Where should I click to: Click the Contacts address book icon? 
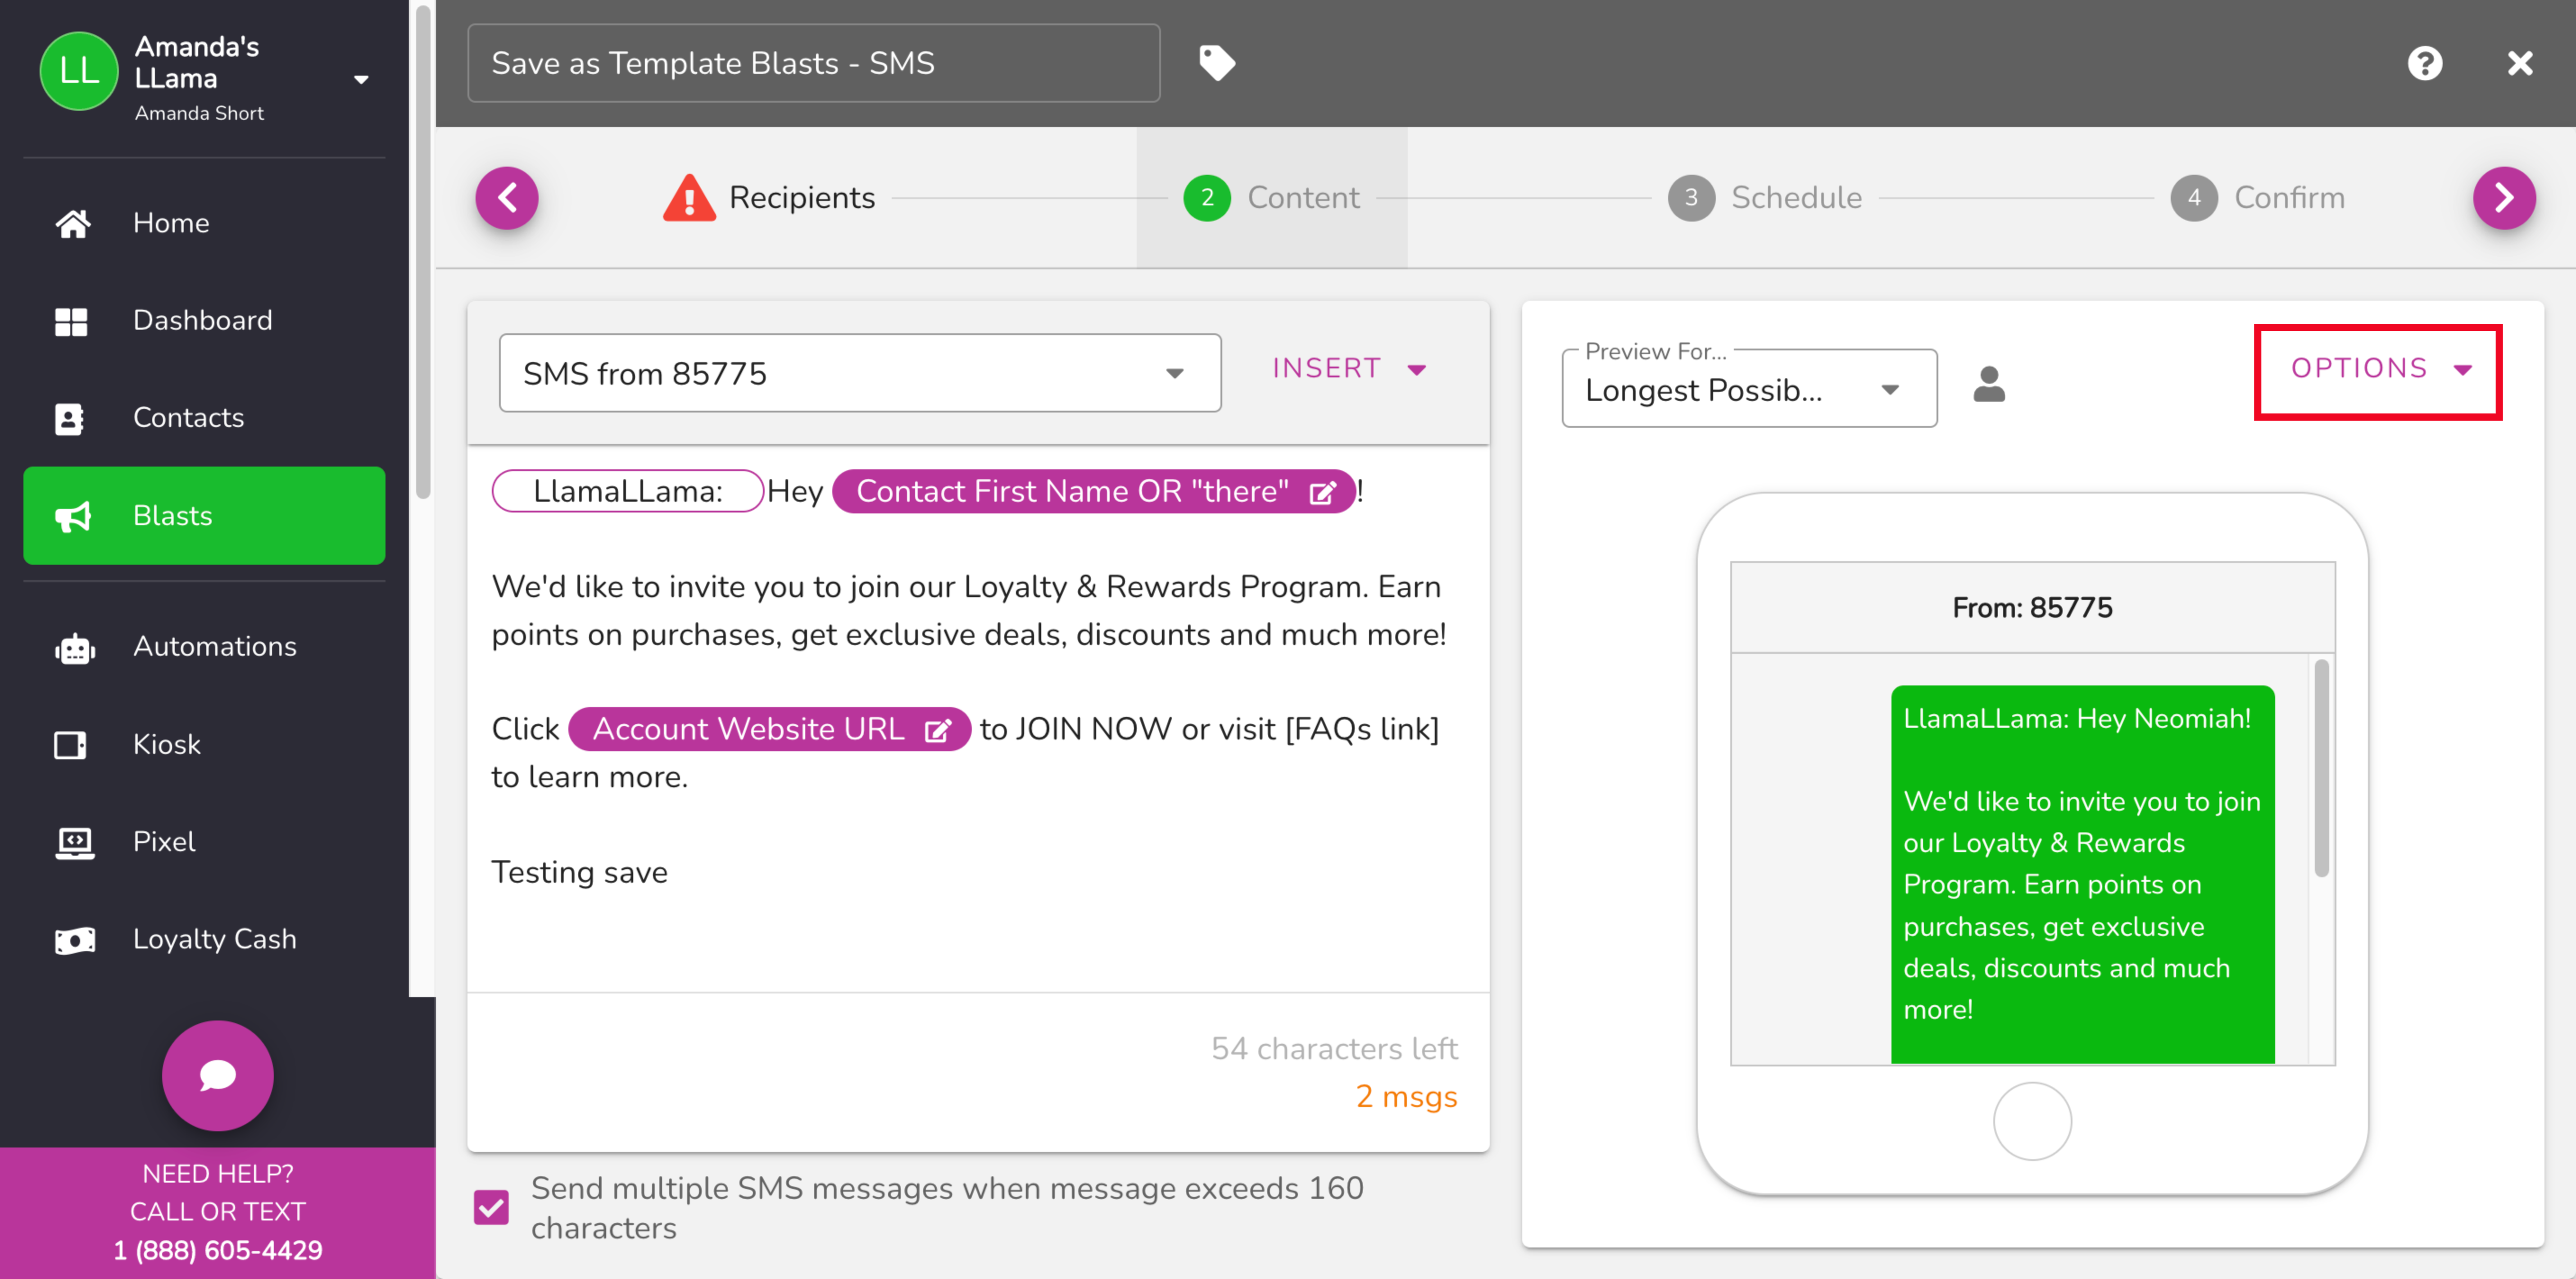(69, 418)
